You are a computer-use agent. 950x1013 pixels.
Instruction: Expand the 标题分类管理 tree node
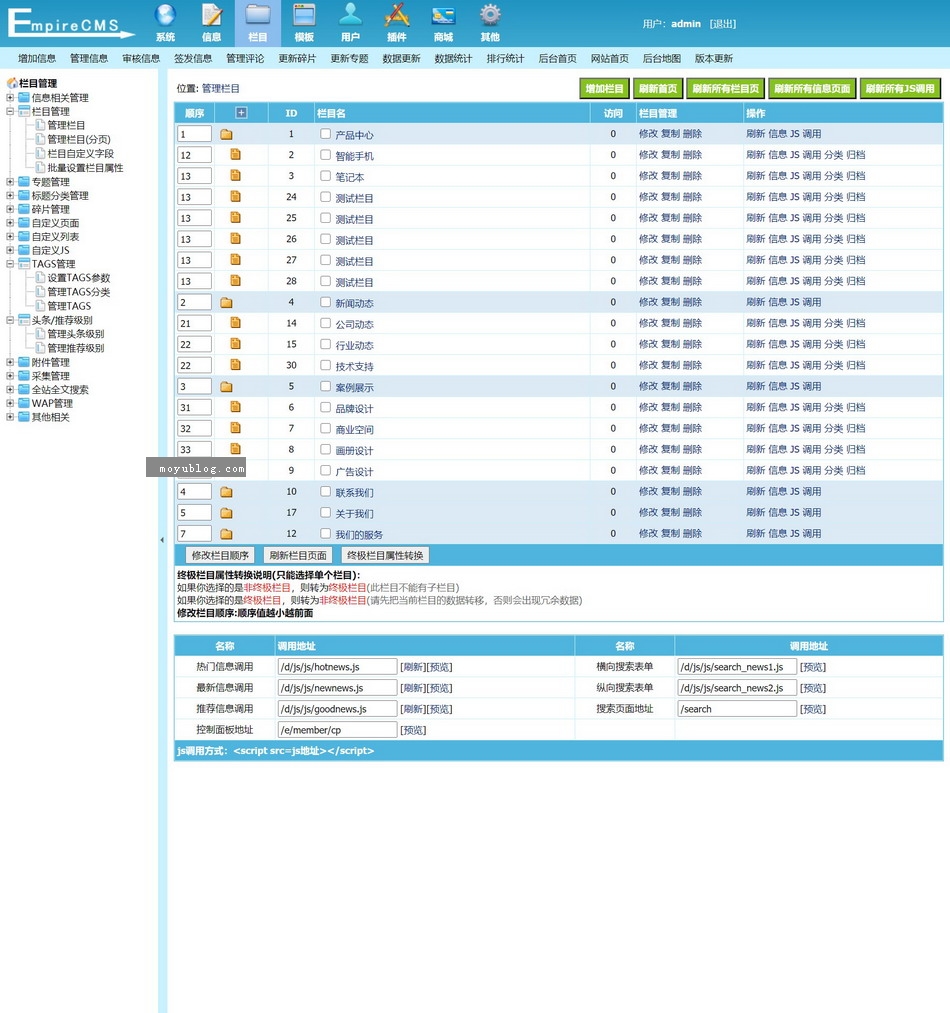pyautogui.click(x=10, y=195)
